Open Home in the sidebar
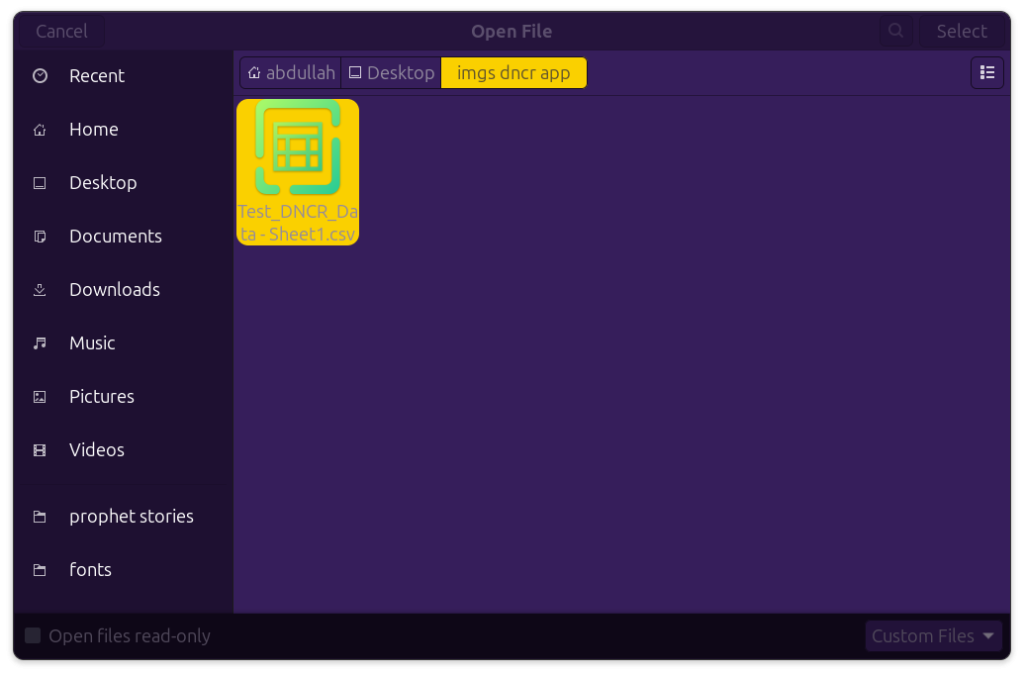The image size is (1024, 676). coord(93,129)
